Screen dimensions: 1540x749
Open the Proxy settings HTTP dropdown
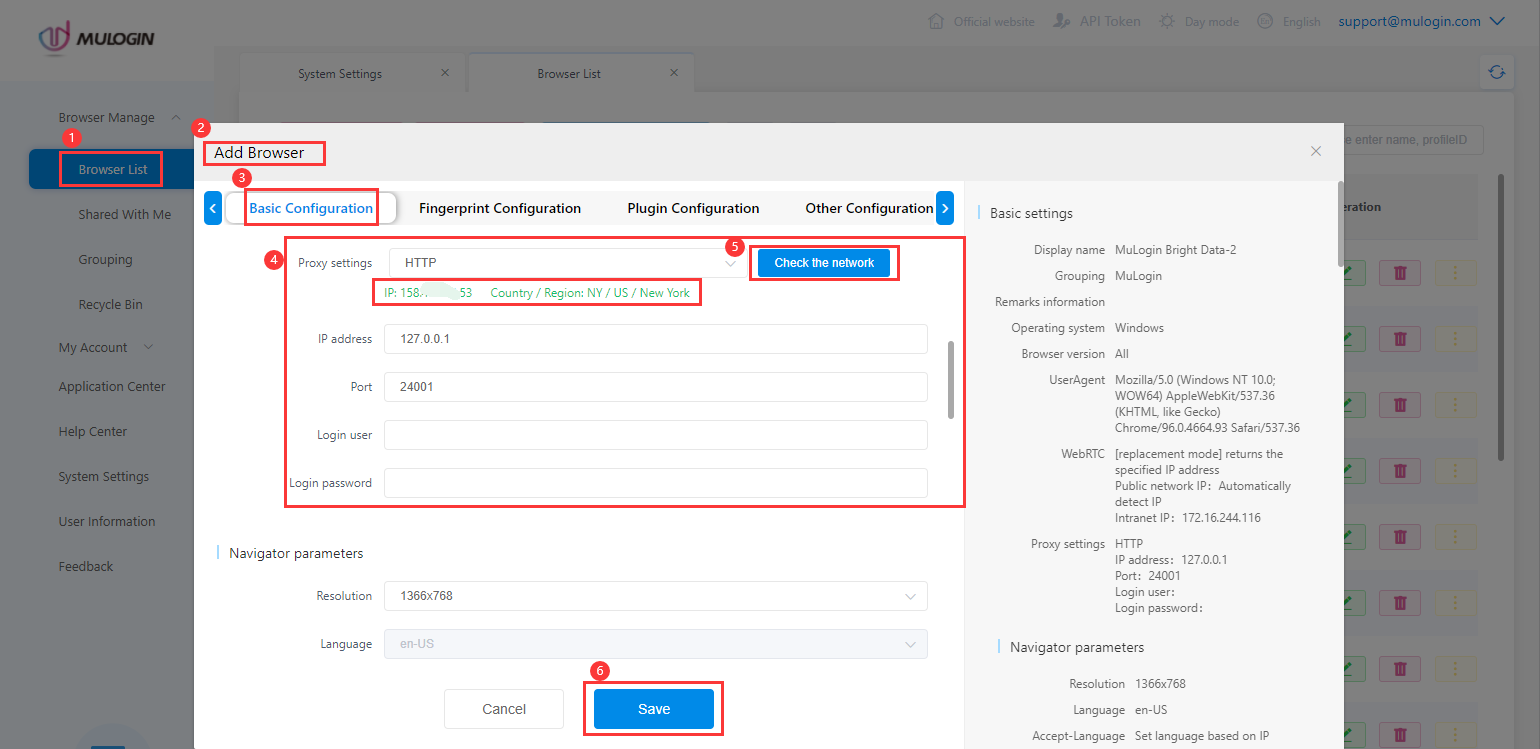[730, 262]
